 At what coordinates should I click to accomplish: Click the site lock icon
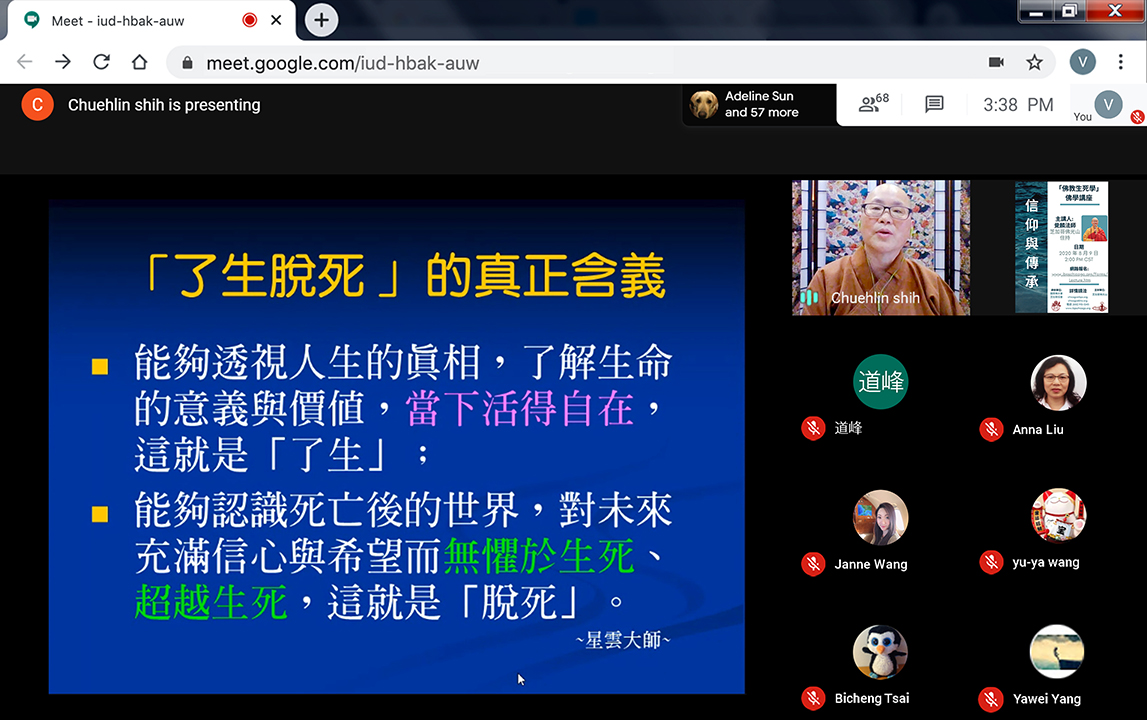pyautogui.click(x=187, y=63)
